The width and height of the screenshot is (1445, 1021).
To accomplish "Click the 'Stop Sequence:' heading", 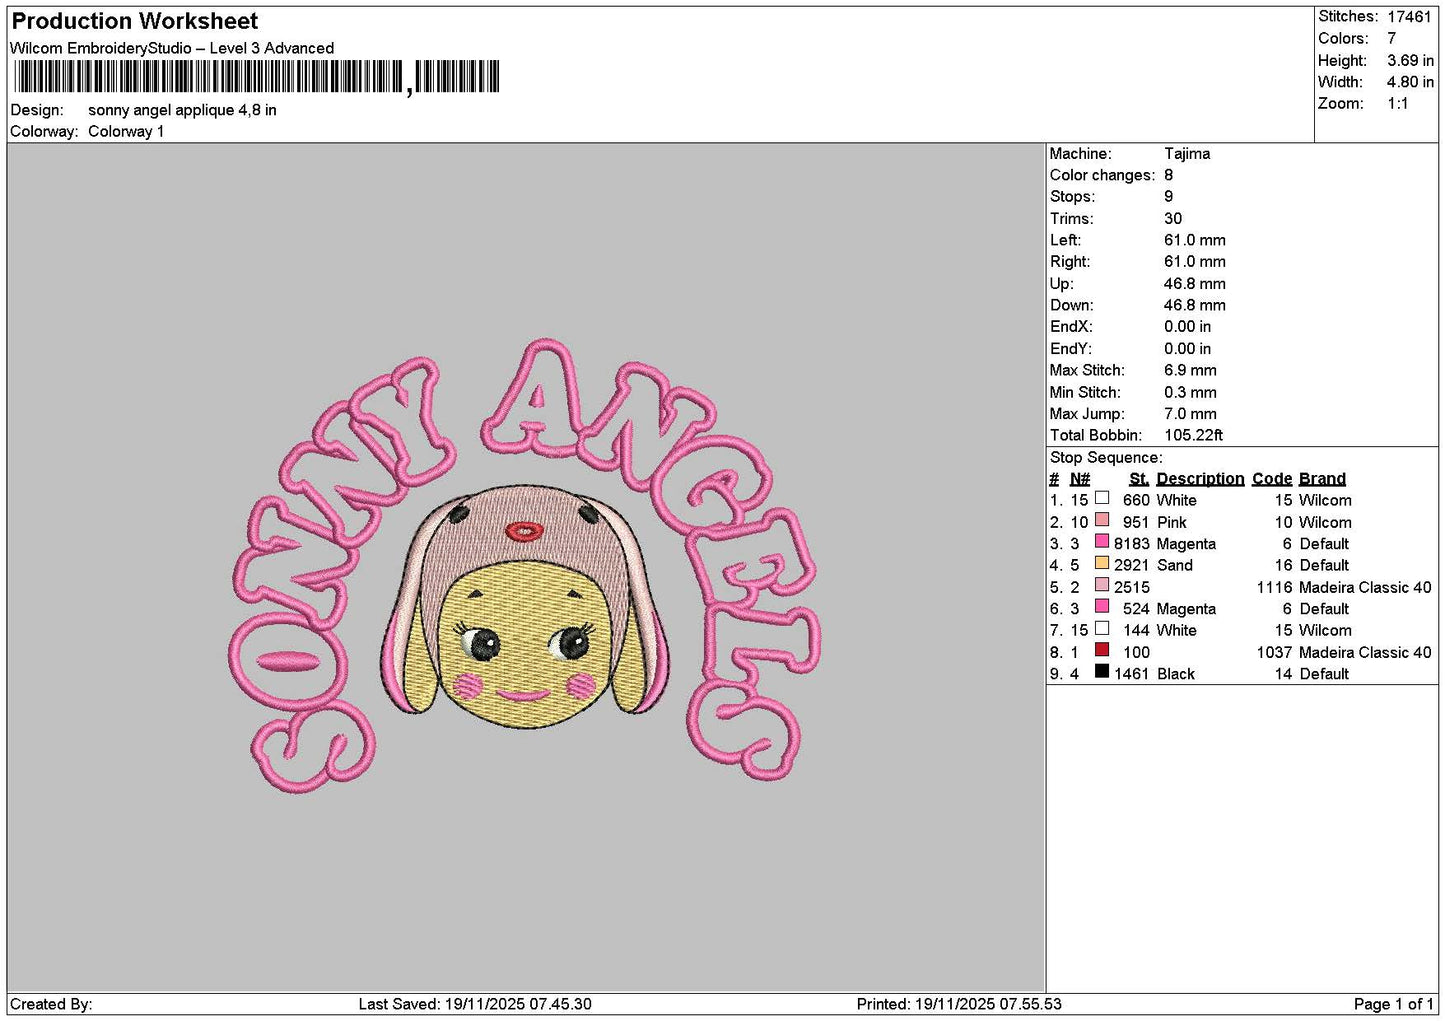I will pos(1106,458).
